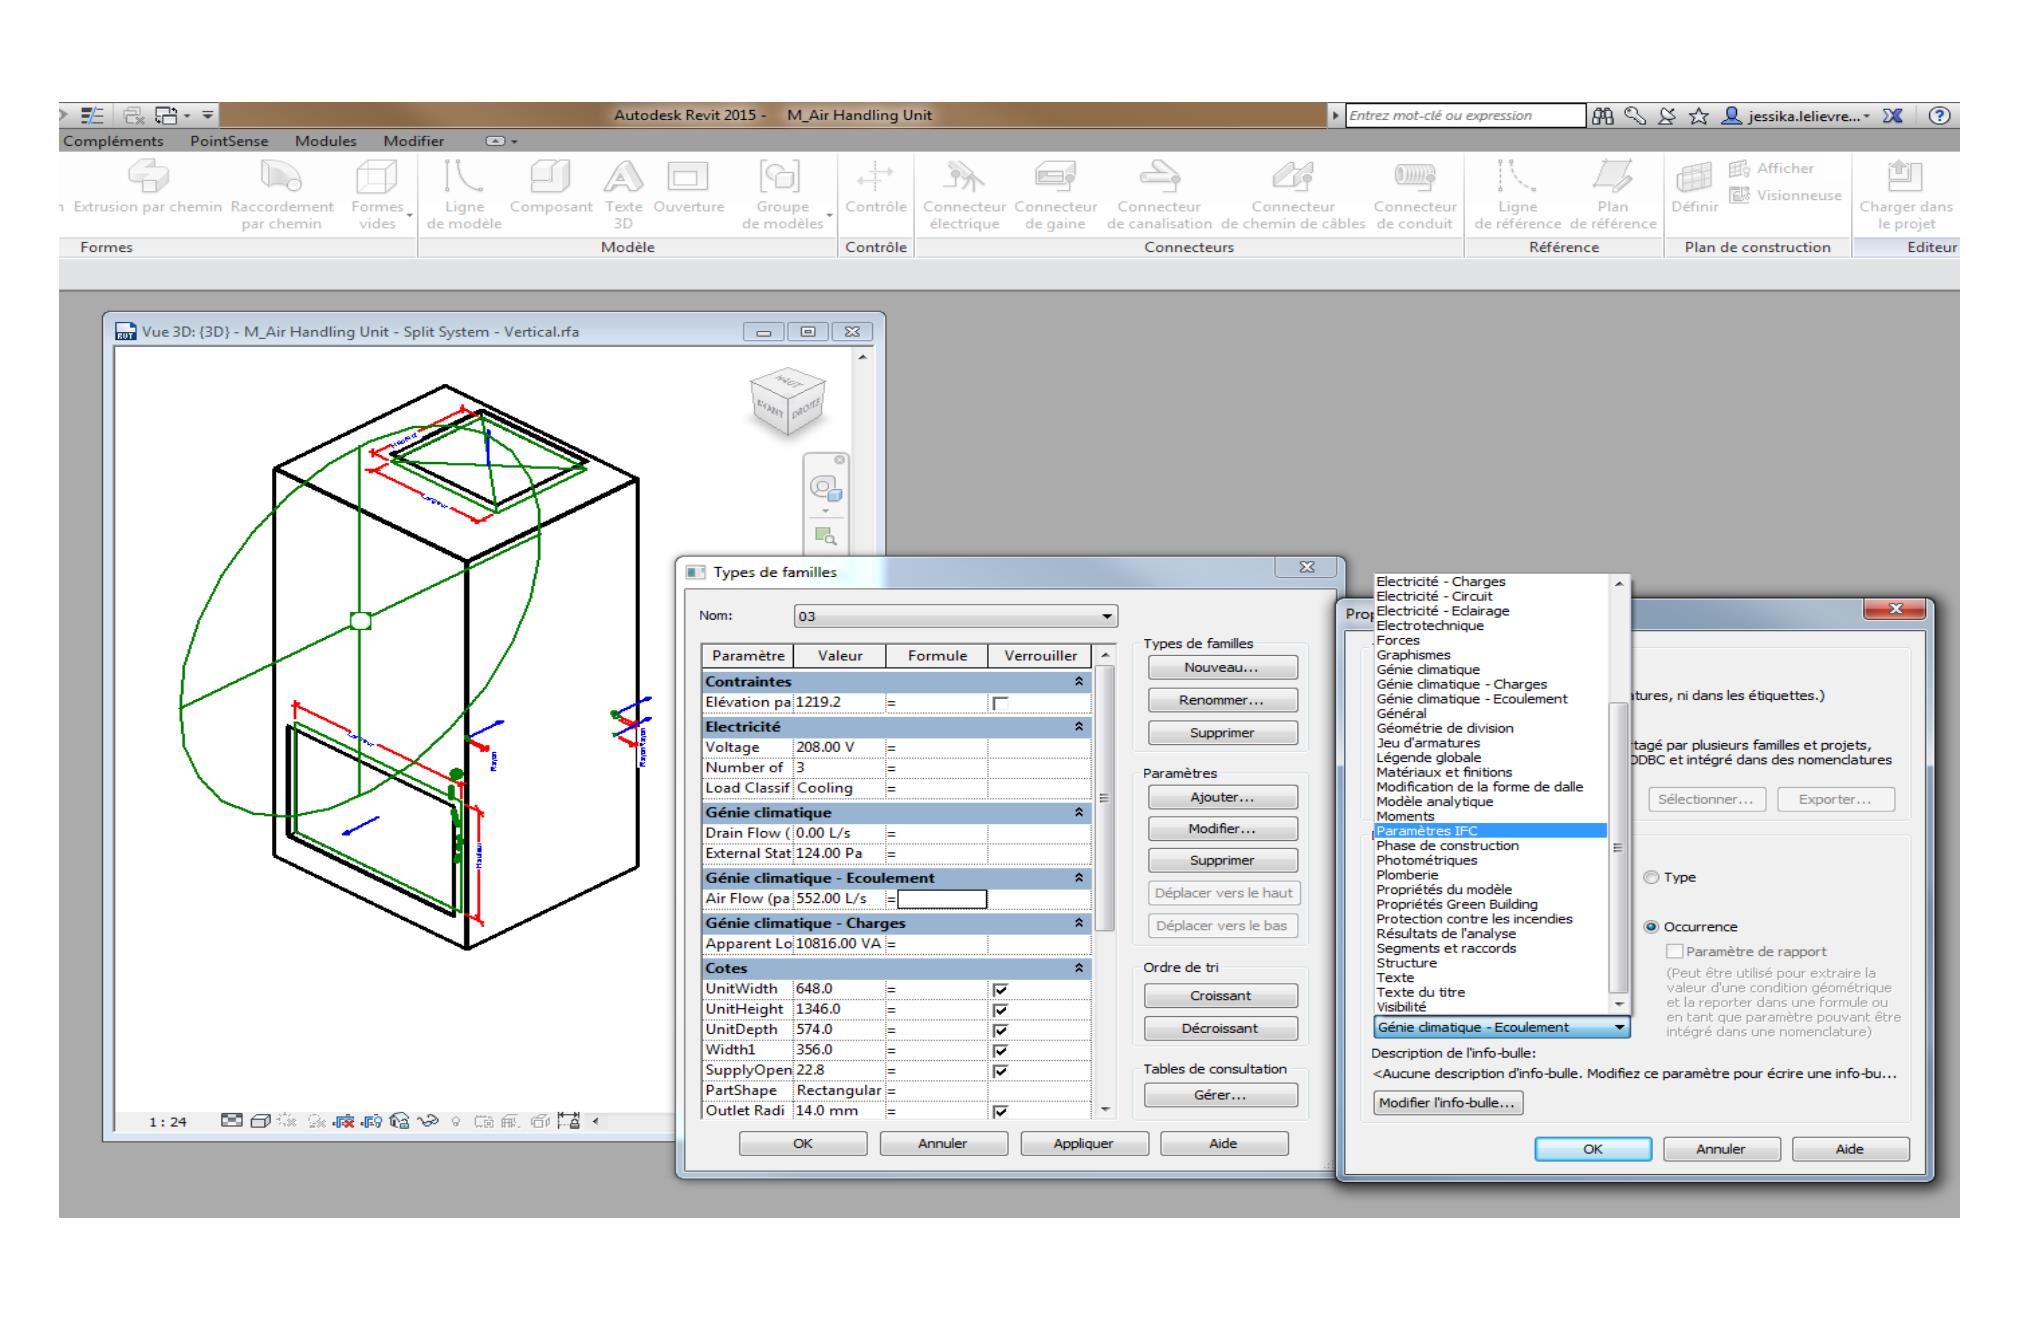2040x1320 pixels.
Task: Open the Nom type name dropdown
Action: (1106, 617)
